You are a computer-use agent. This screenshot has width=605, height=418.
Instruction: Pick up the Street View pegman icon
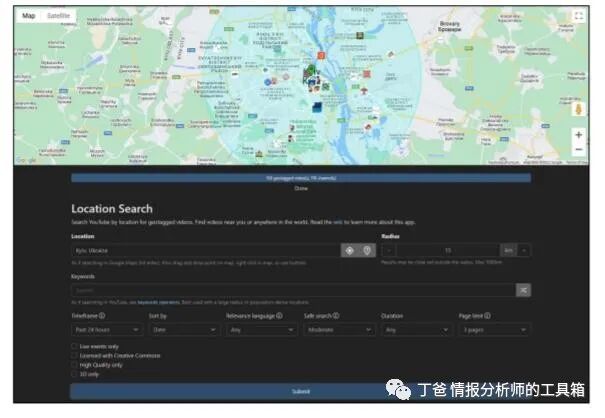(x=578, y=109)
